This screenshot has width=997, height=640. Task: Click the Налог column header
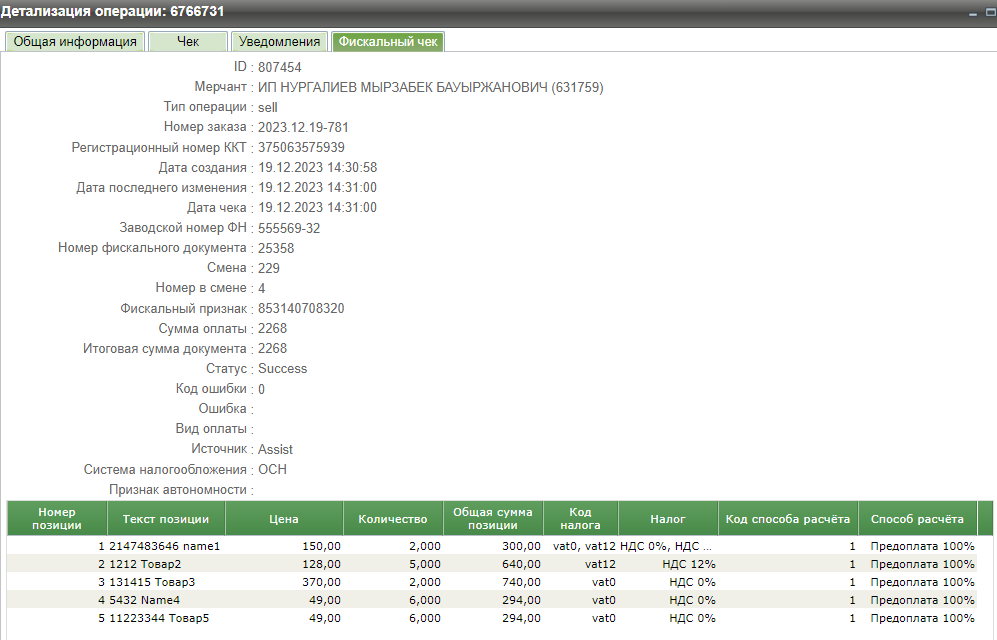tap(667, 519)
